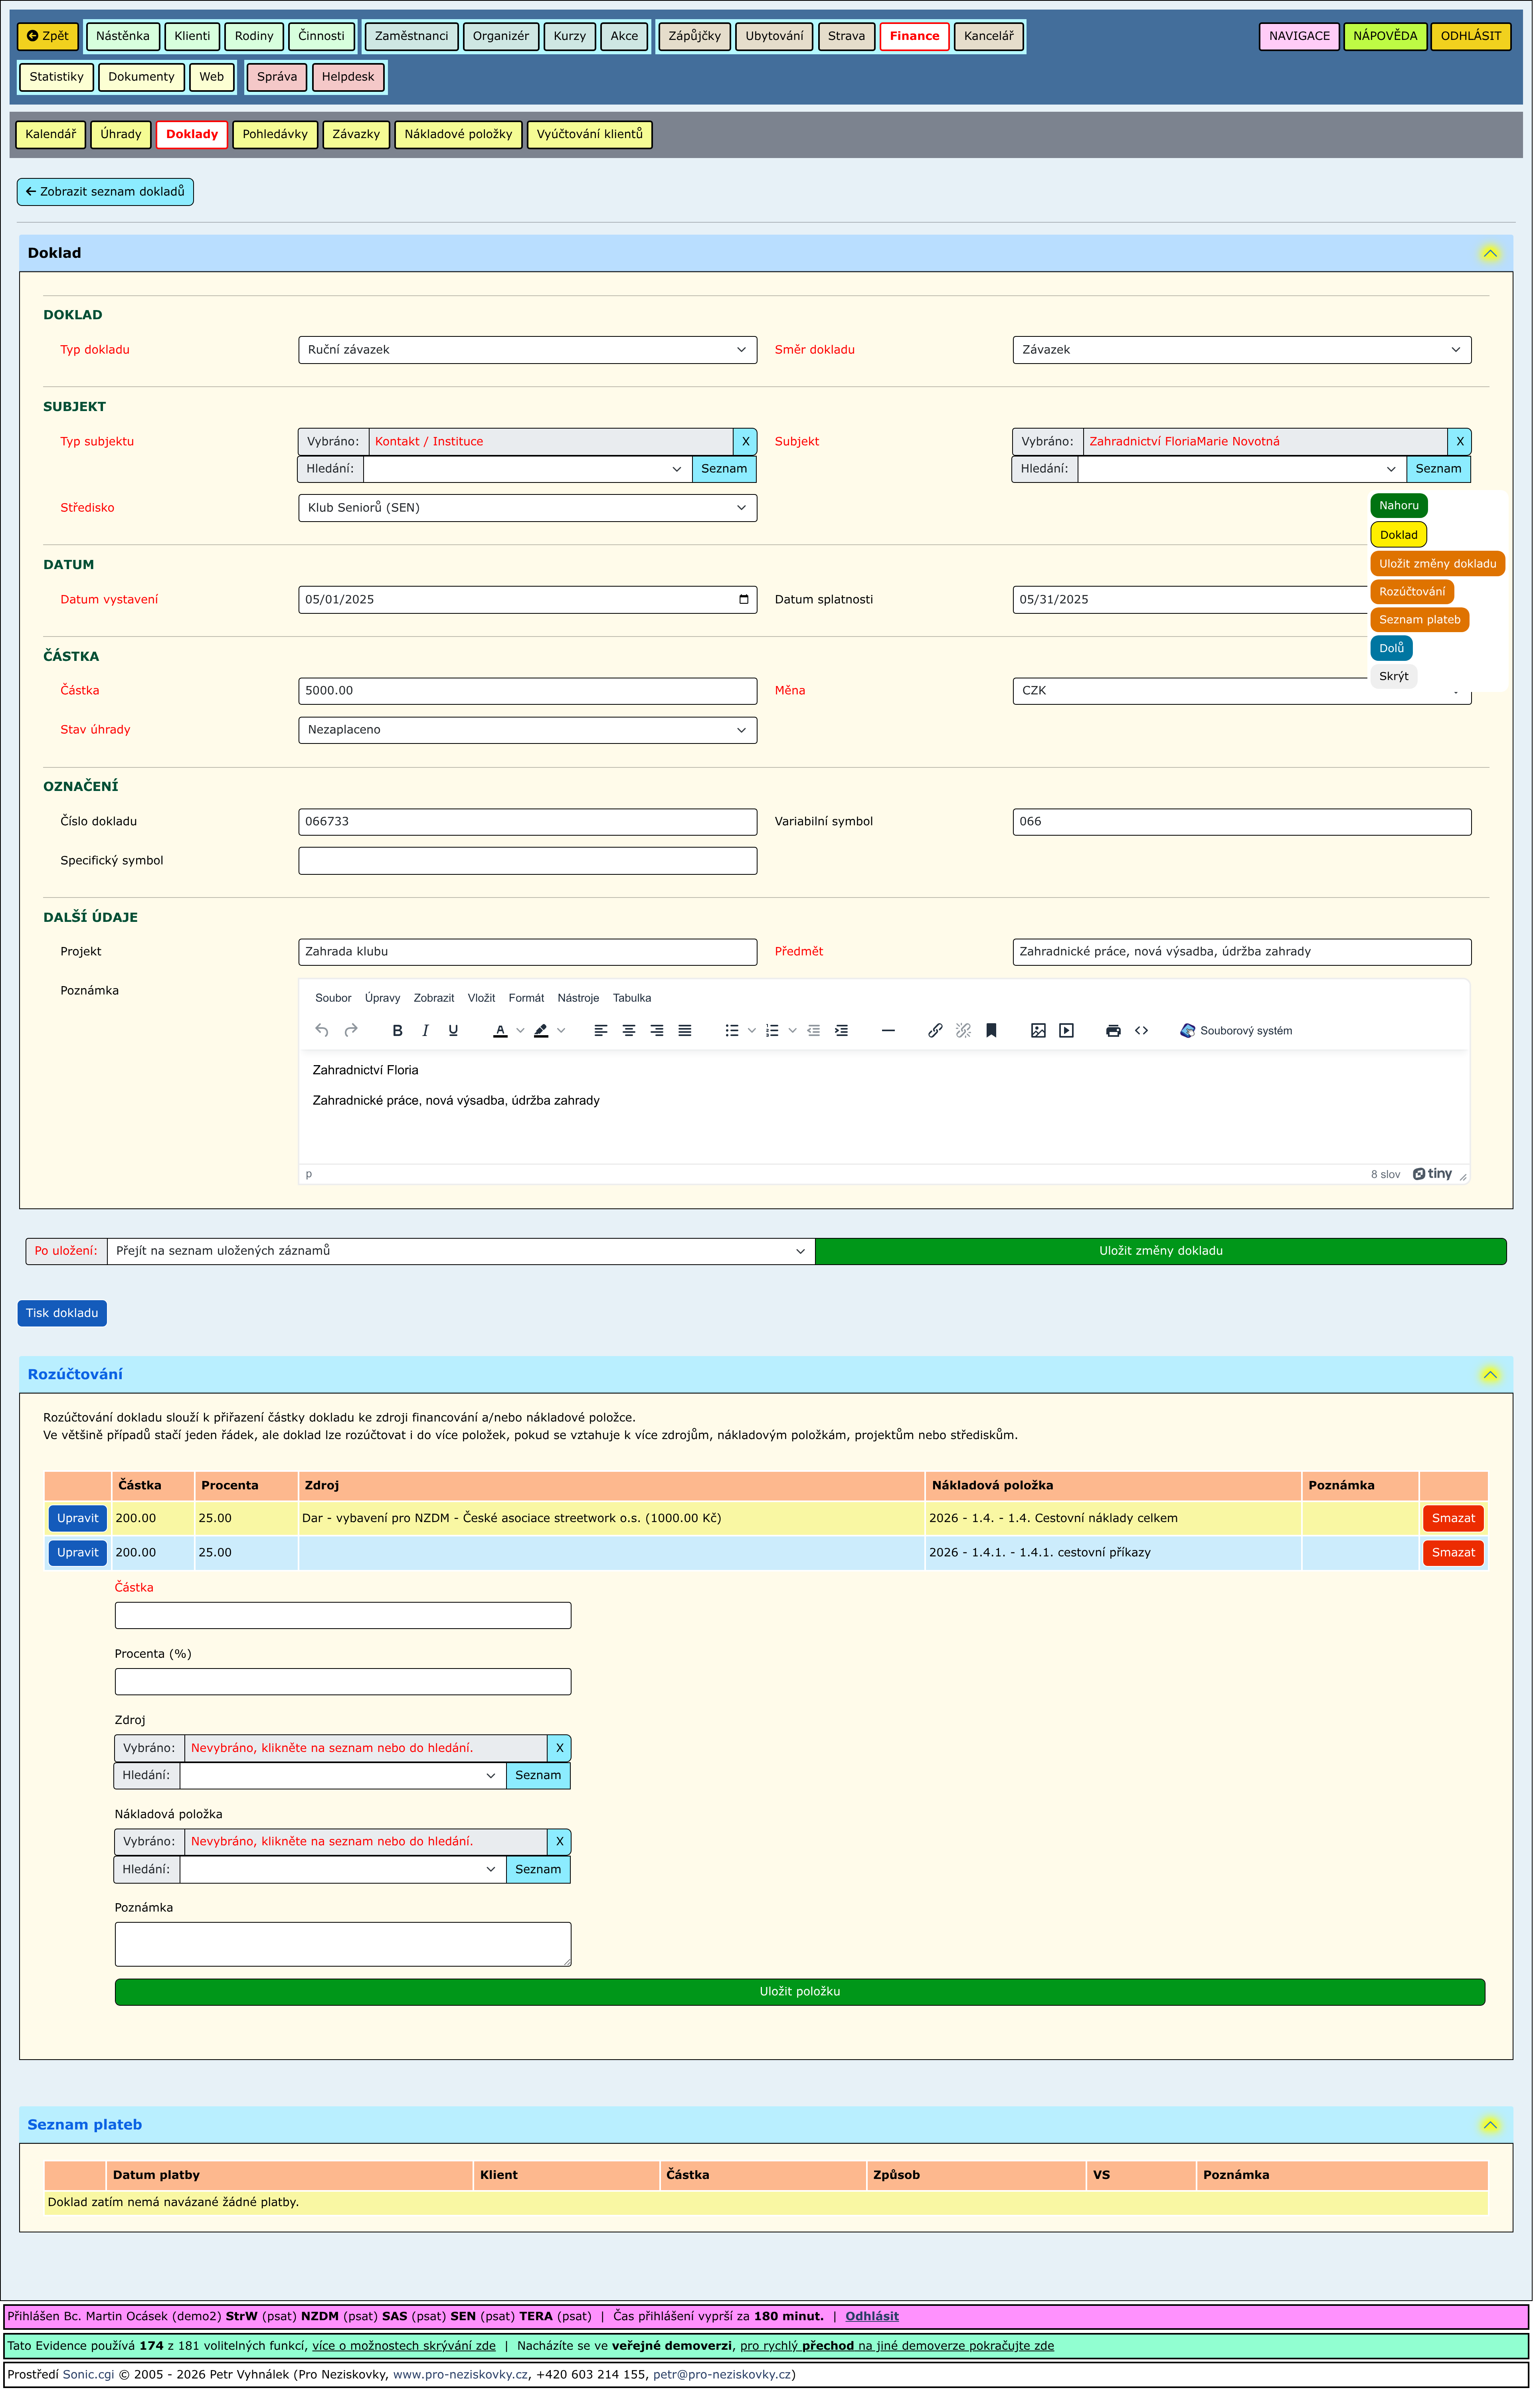This screenshot has height=2408, width=1535.
Task: Insert a bullet list in the note
Action: tap(732, 1031)
